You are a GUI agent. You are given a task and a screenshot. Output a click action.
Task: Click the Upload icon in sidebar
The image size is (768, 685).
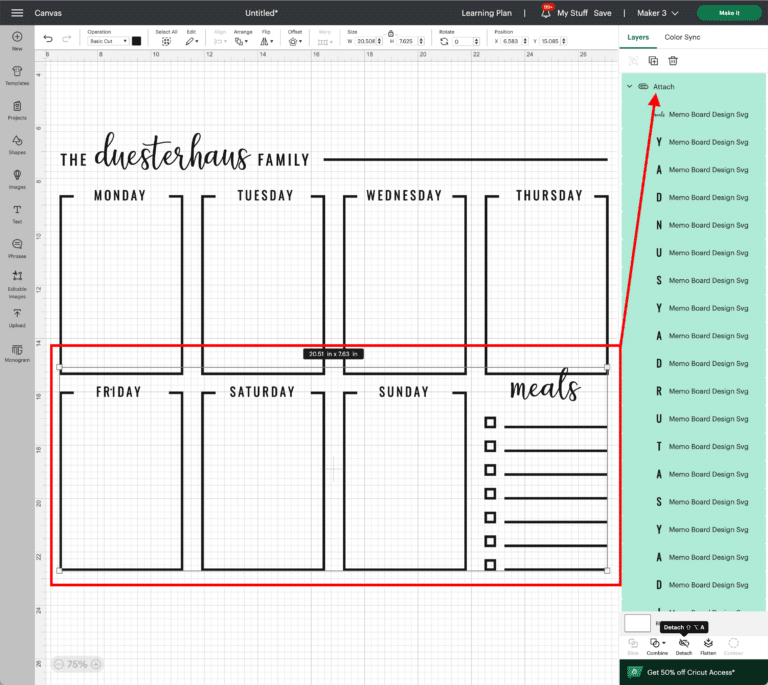[x=17, y=318]
